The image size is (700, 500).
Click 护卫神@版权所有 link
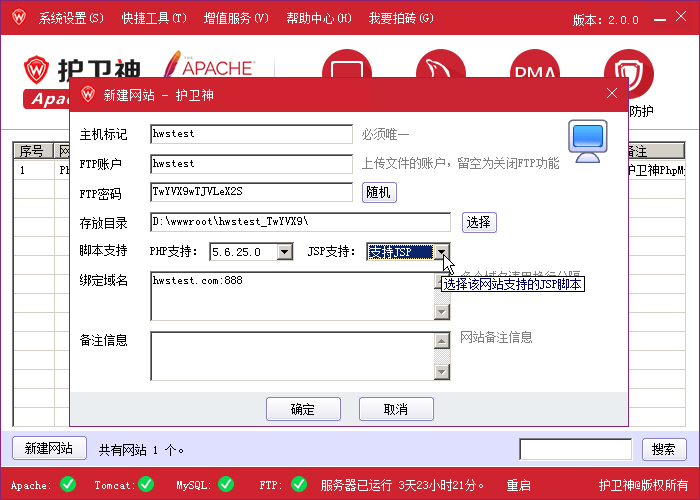(643, 485)
